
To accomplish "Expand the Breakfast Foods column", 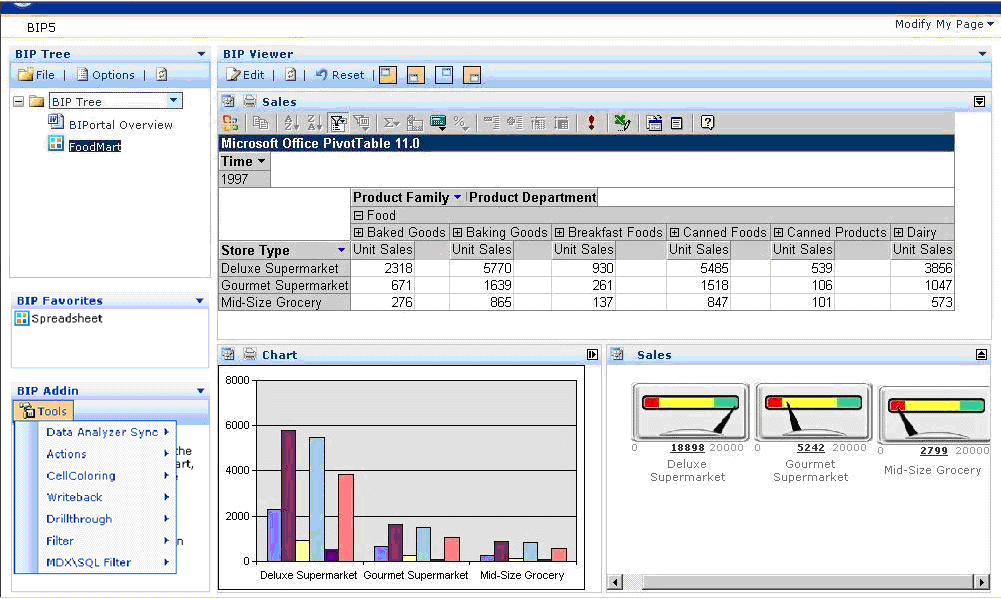I will (x=559, y=232).
